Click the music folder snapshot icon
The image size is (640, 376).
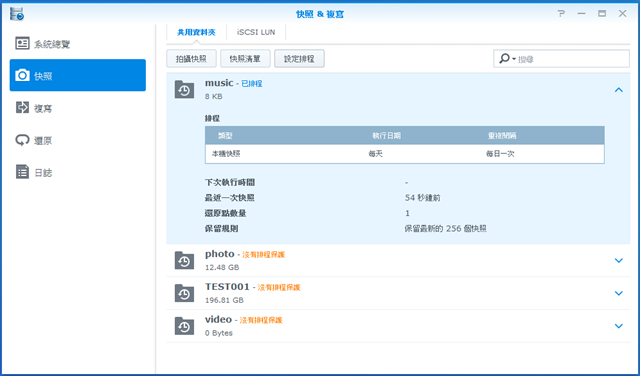[184, 89]
